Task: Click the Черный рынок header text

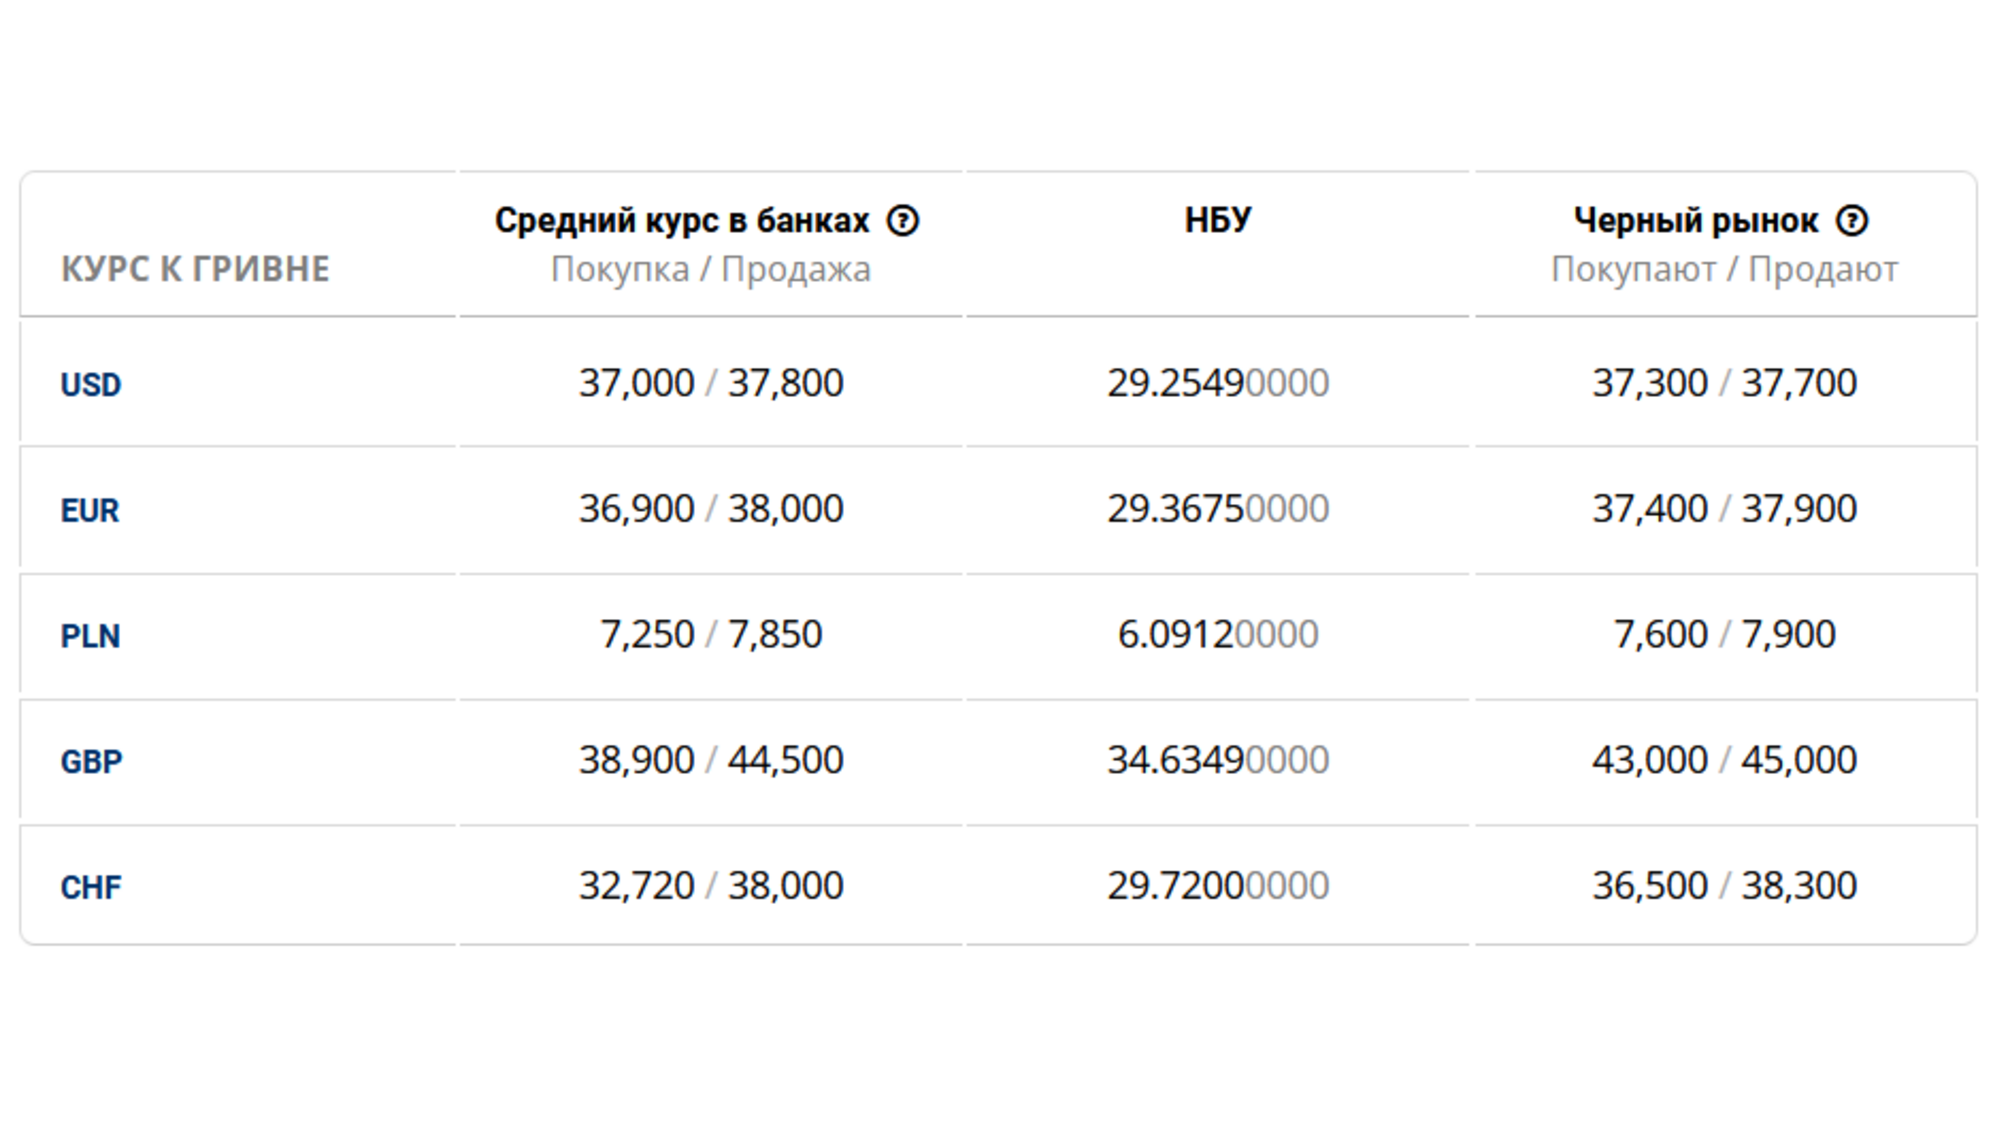Action: pos(1696,220)
